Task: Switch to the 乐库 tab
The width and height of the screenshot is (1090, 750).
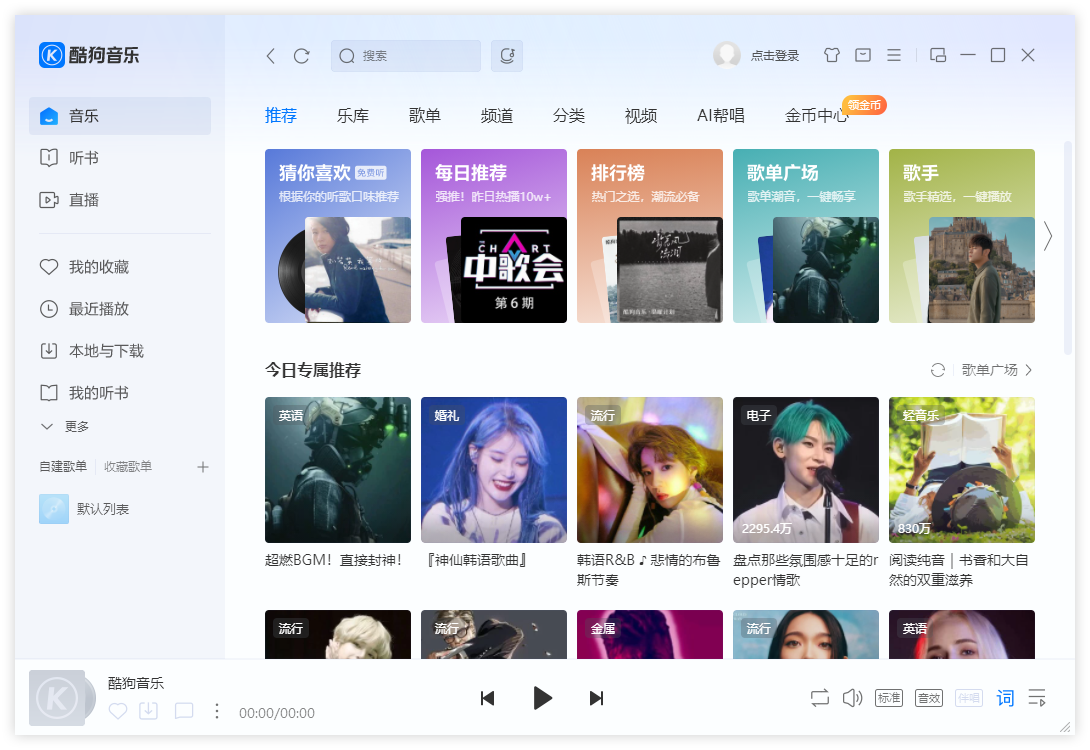Action: 353,115
